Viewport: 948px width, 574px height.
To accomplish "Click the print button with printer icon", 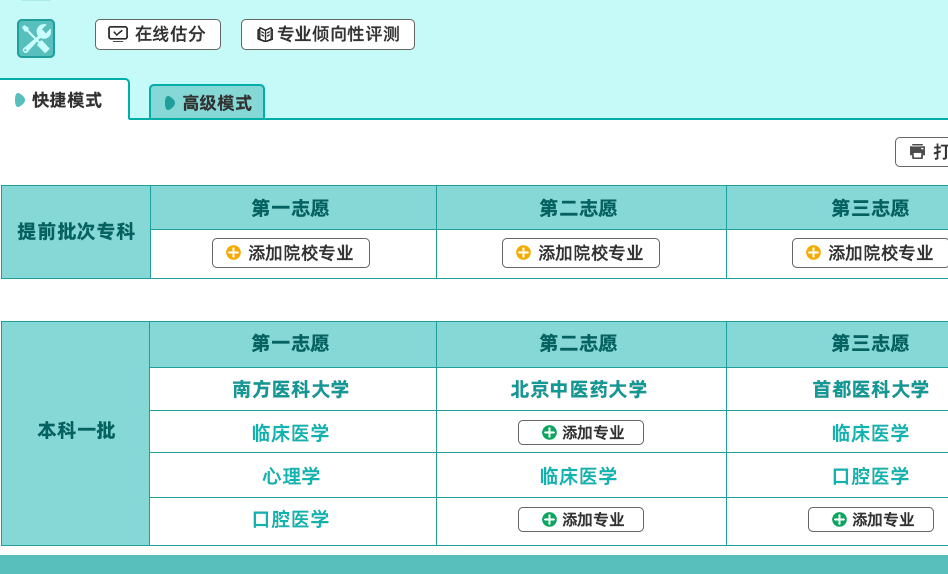I will tap(921, 152).
